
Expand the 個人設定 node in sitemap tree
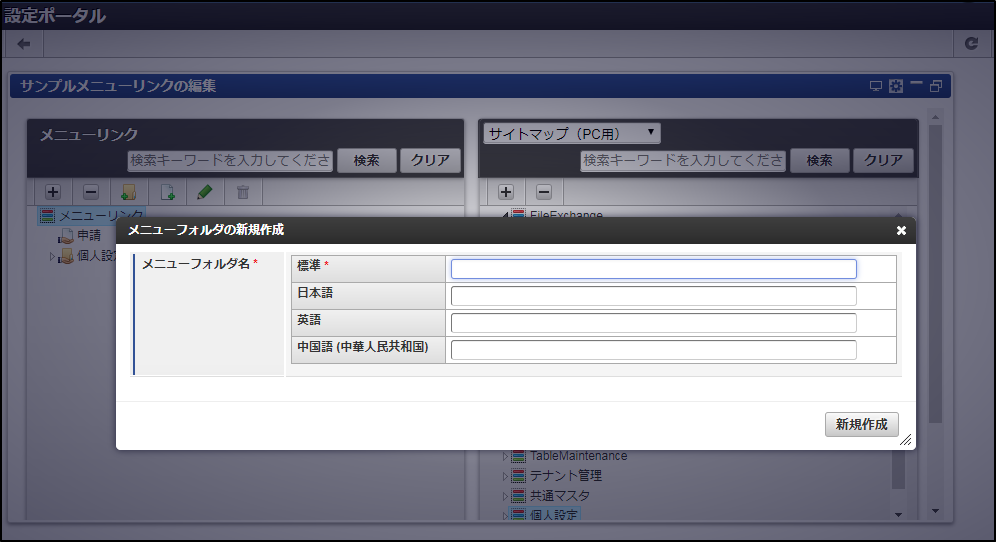[505, 515]
